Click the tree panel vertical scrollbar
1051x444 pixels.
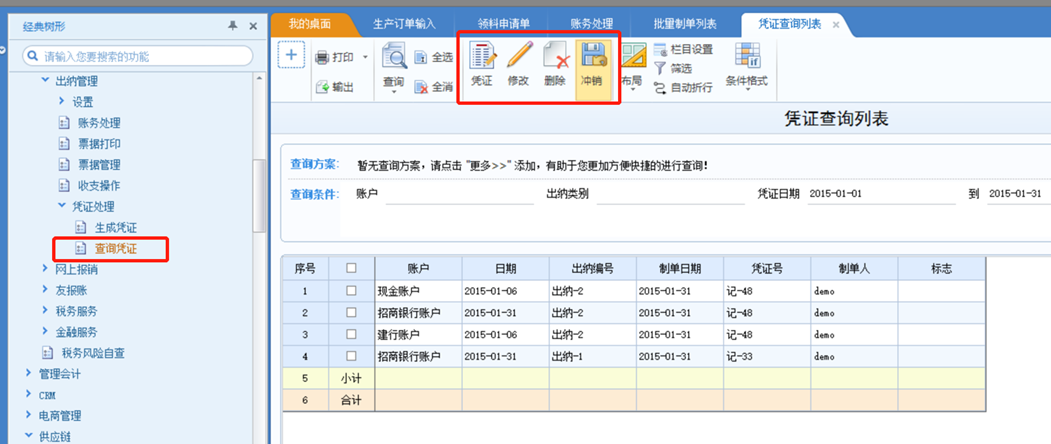coord(259,195)
